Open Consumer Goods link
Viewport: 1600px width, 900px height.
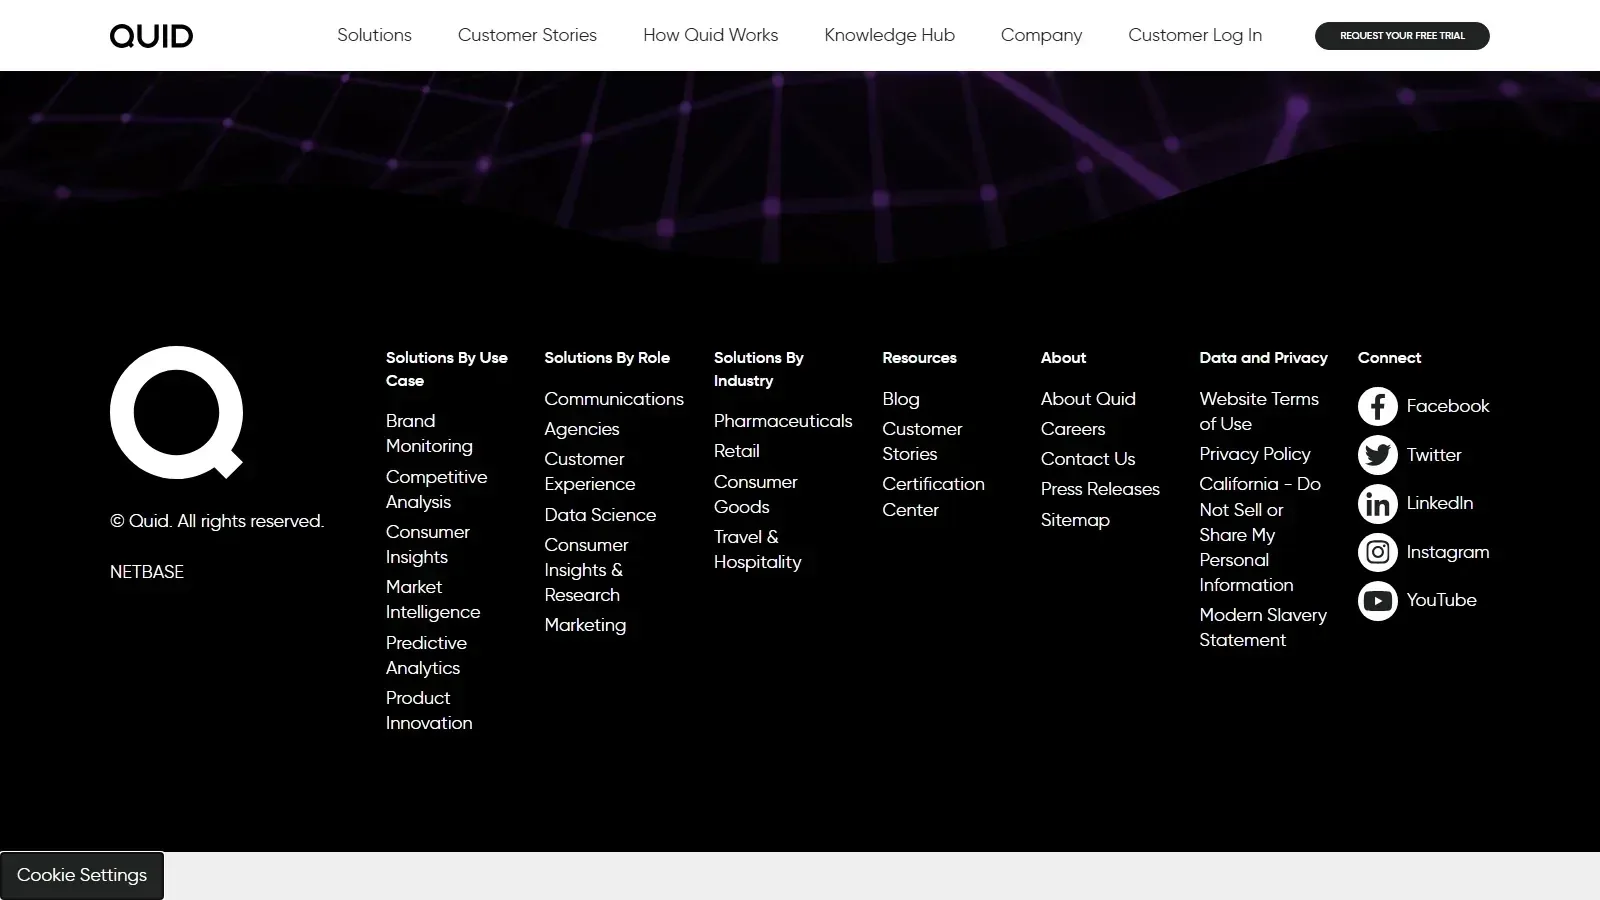[x=755, y=494]
